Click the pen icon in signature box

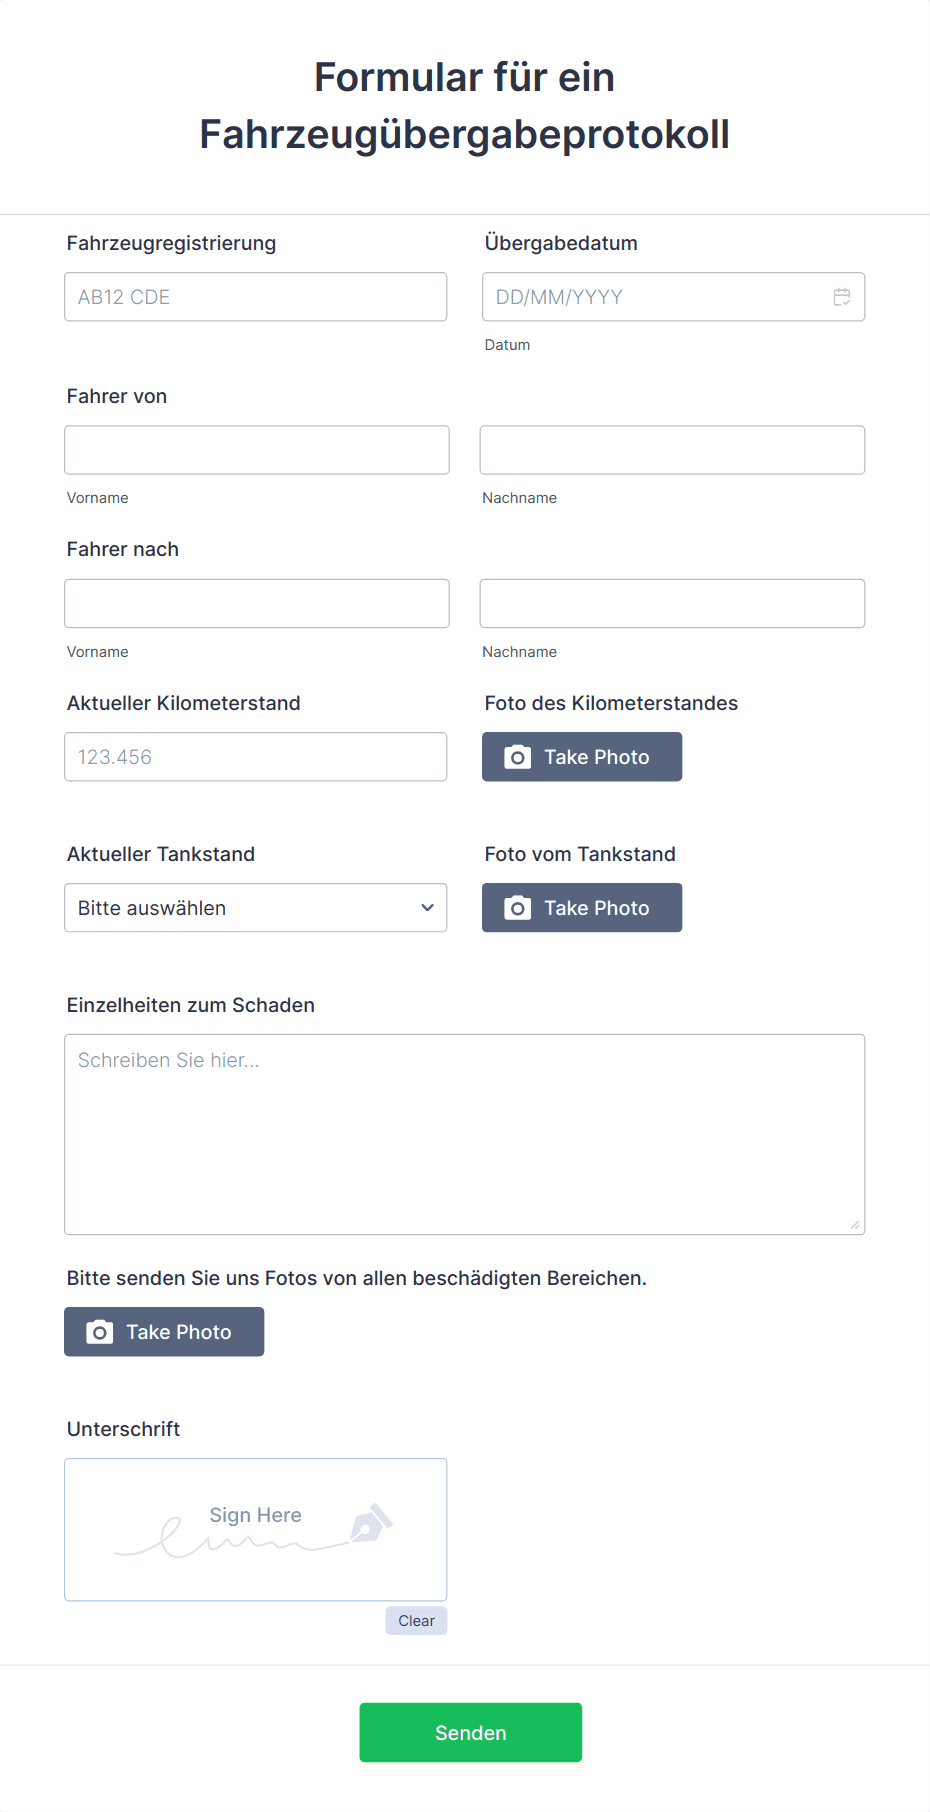point(371,1522)
